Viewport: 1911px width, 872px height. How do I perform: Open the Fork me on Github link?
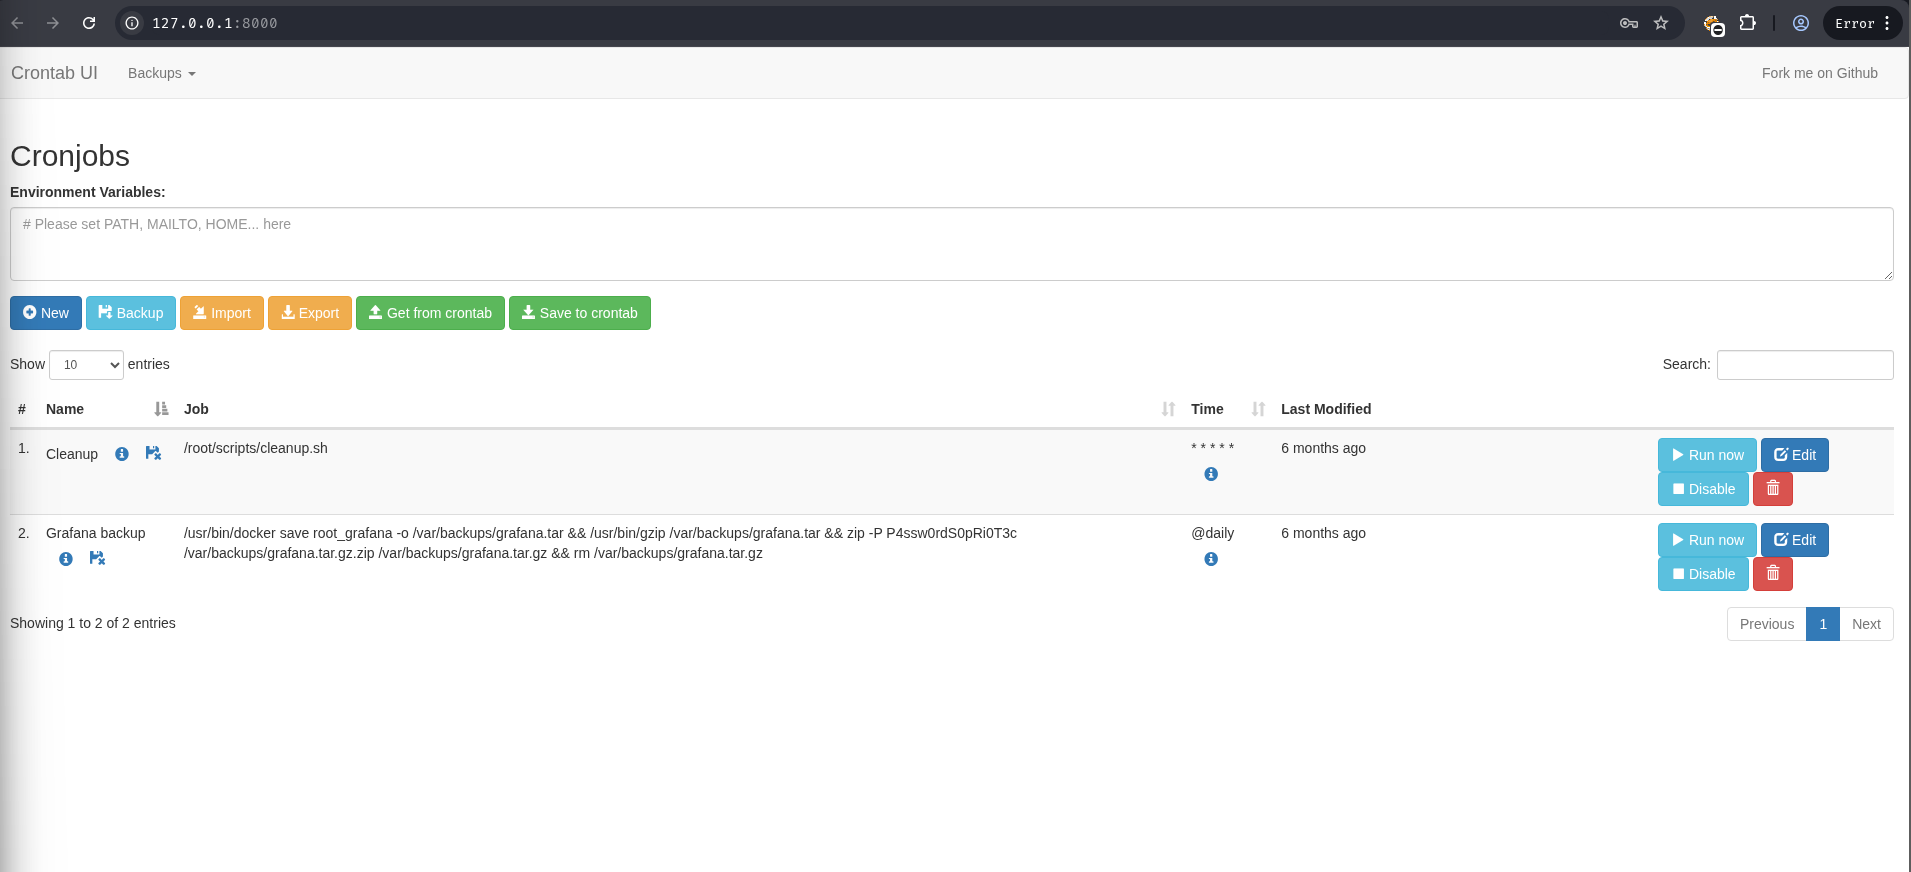click(x=1819, y=73)
